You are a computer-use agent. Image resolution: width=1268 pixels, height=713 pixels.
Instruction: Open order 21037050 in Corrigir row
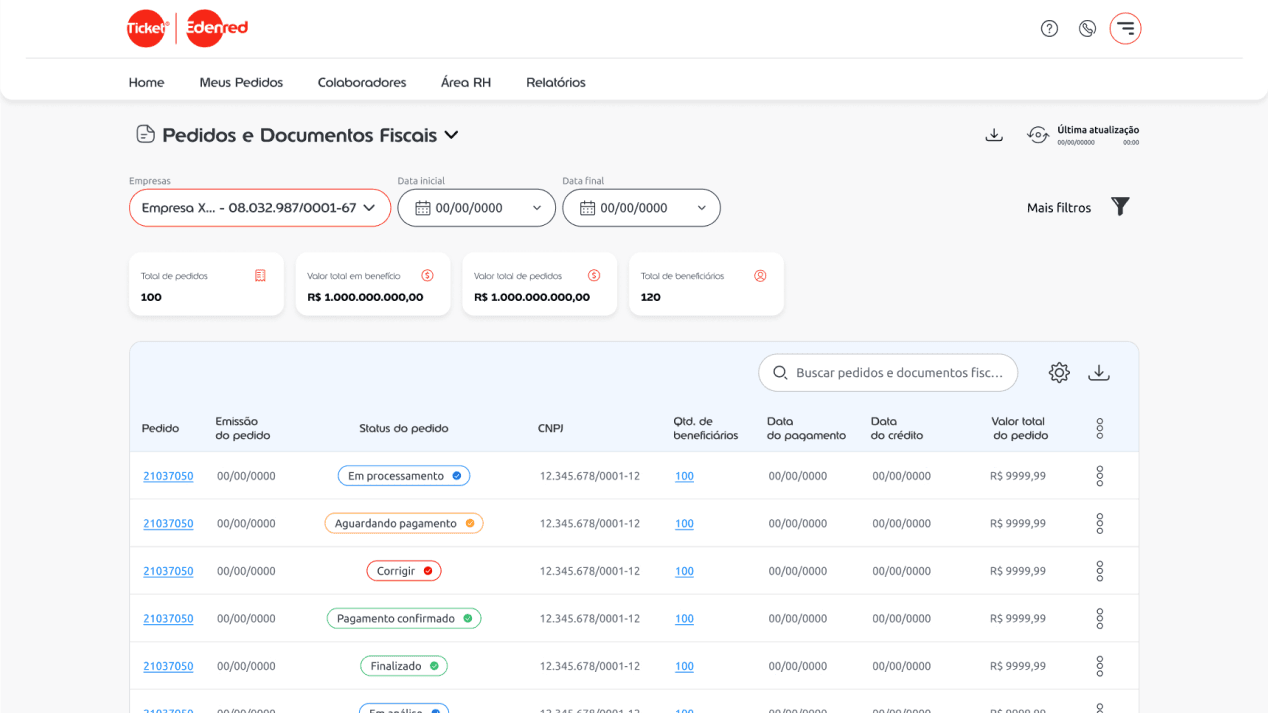point(168,571)
